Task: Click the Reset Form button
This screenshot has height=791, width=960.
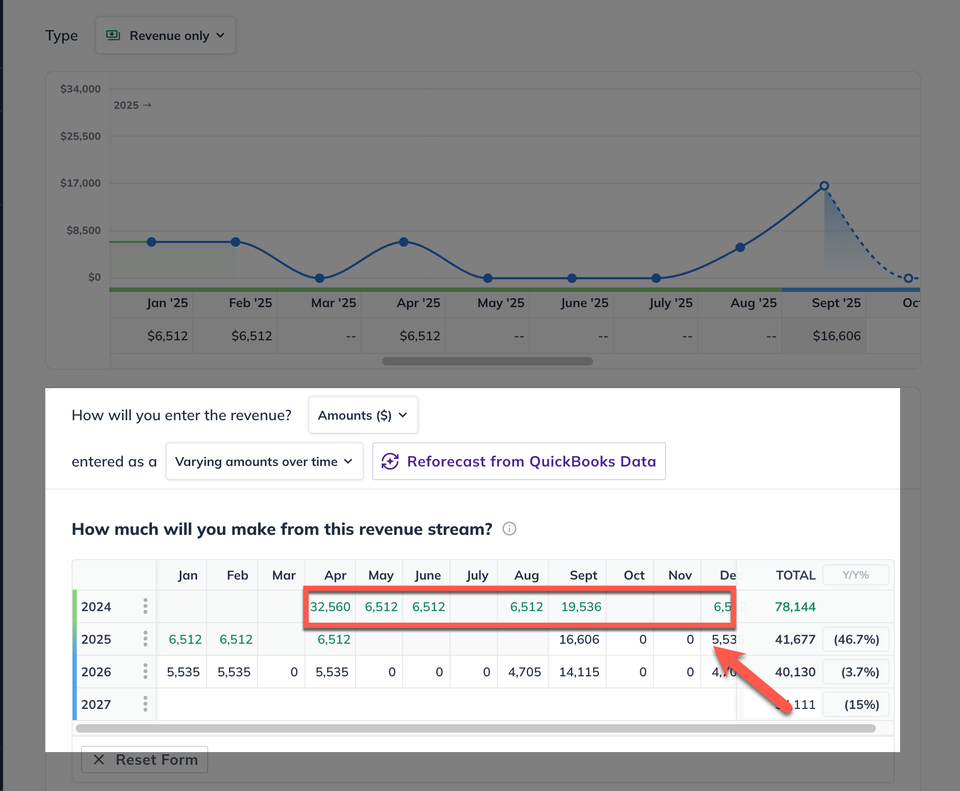Action: tap(144, 760)
